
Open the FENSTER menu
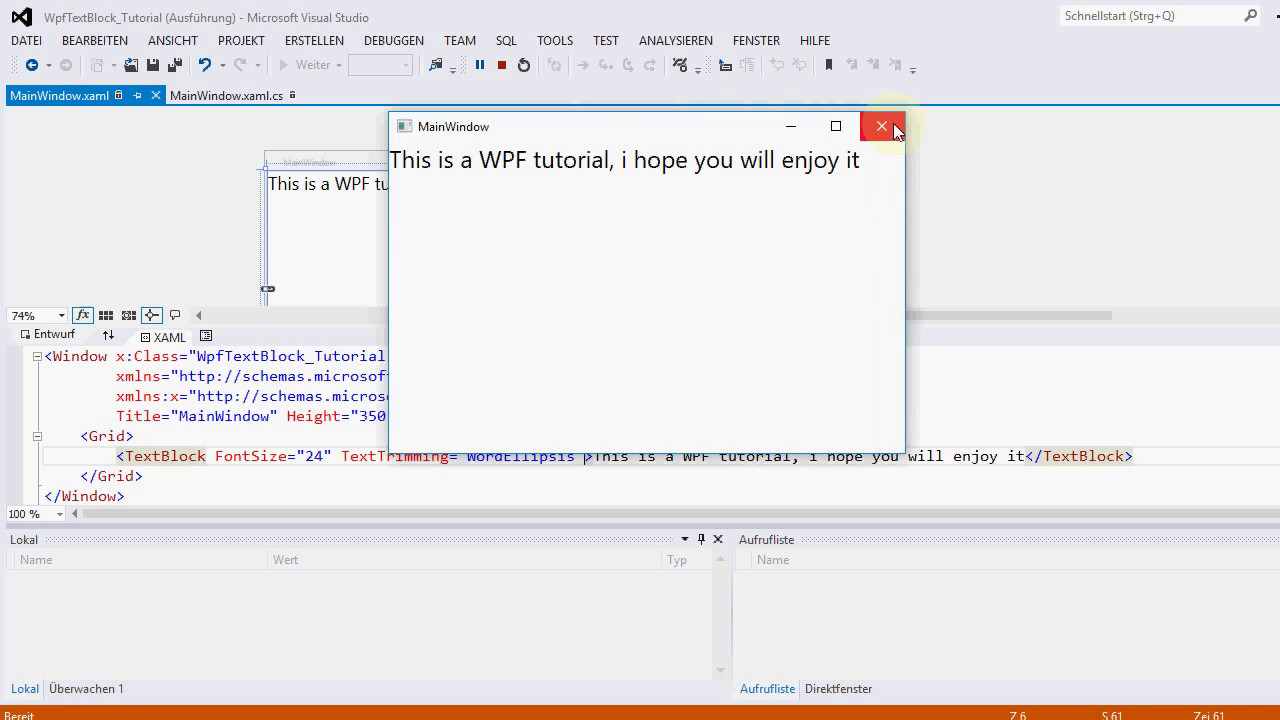(756, 41)
